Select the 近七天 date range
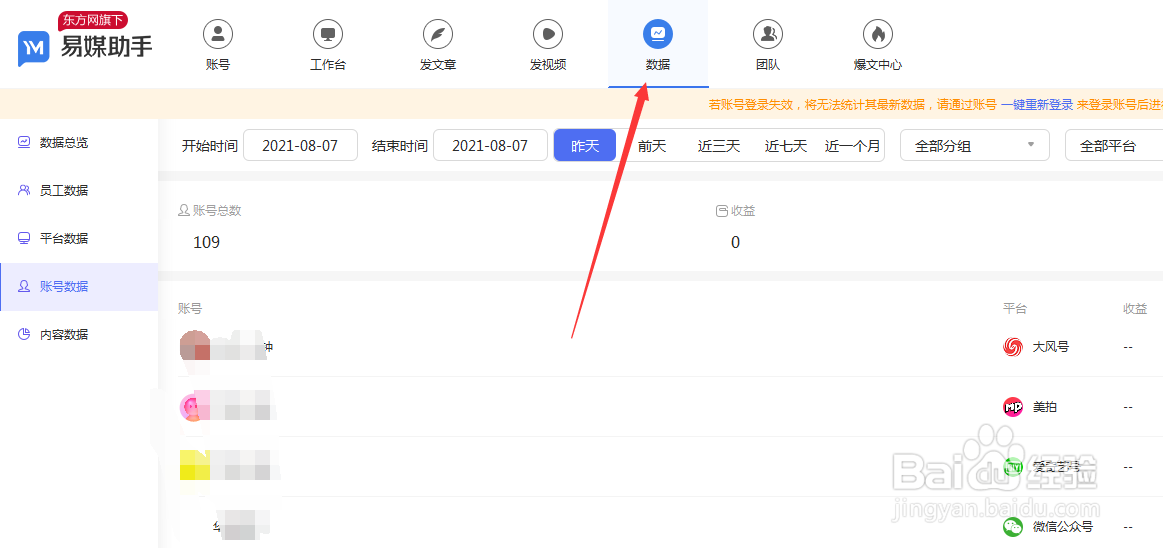The width and height of the screenshot is (1163, 548). click(x=786, y=146)
